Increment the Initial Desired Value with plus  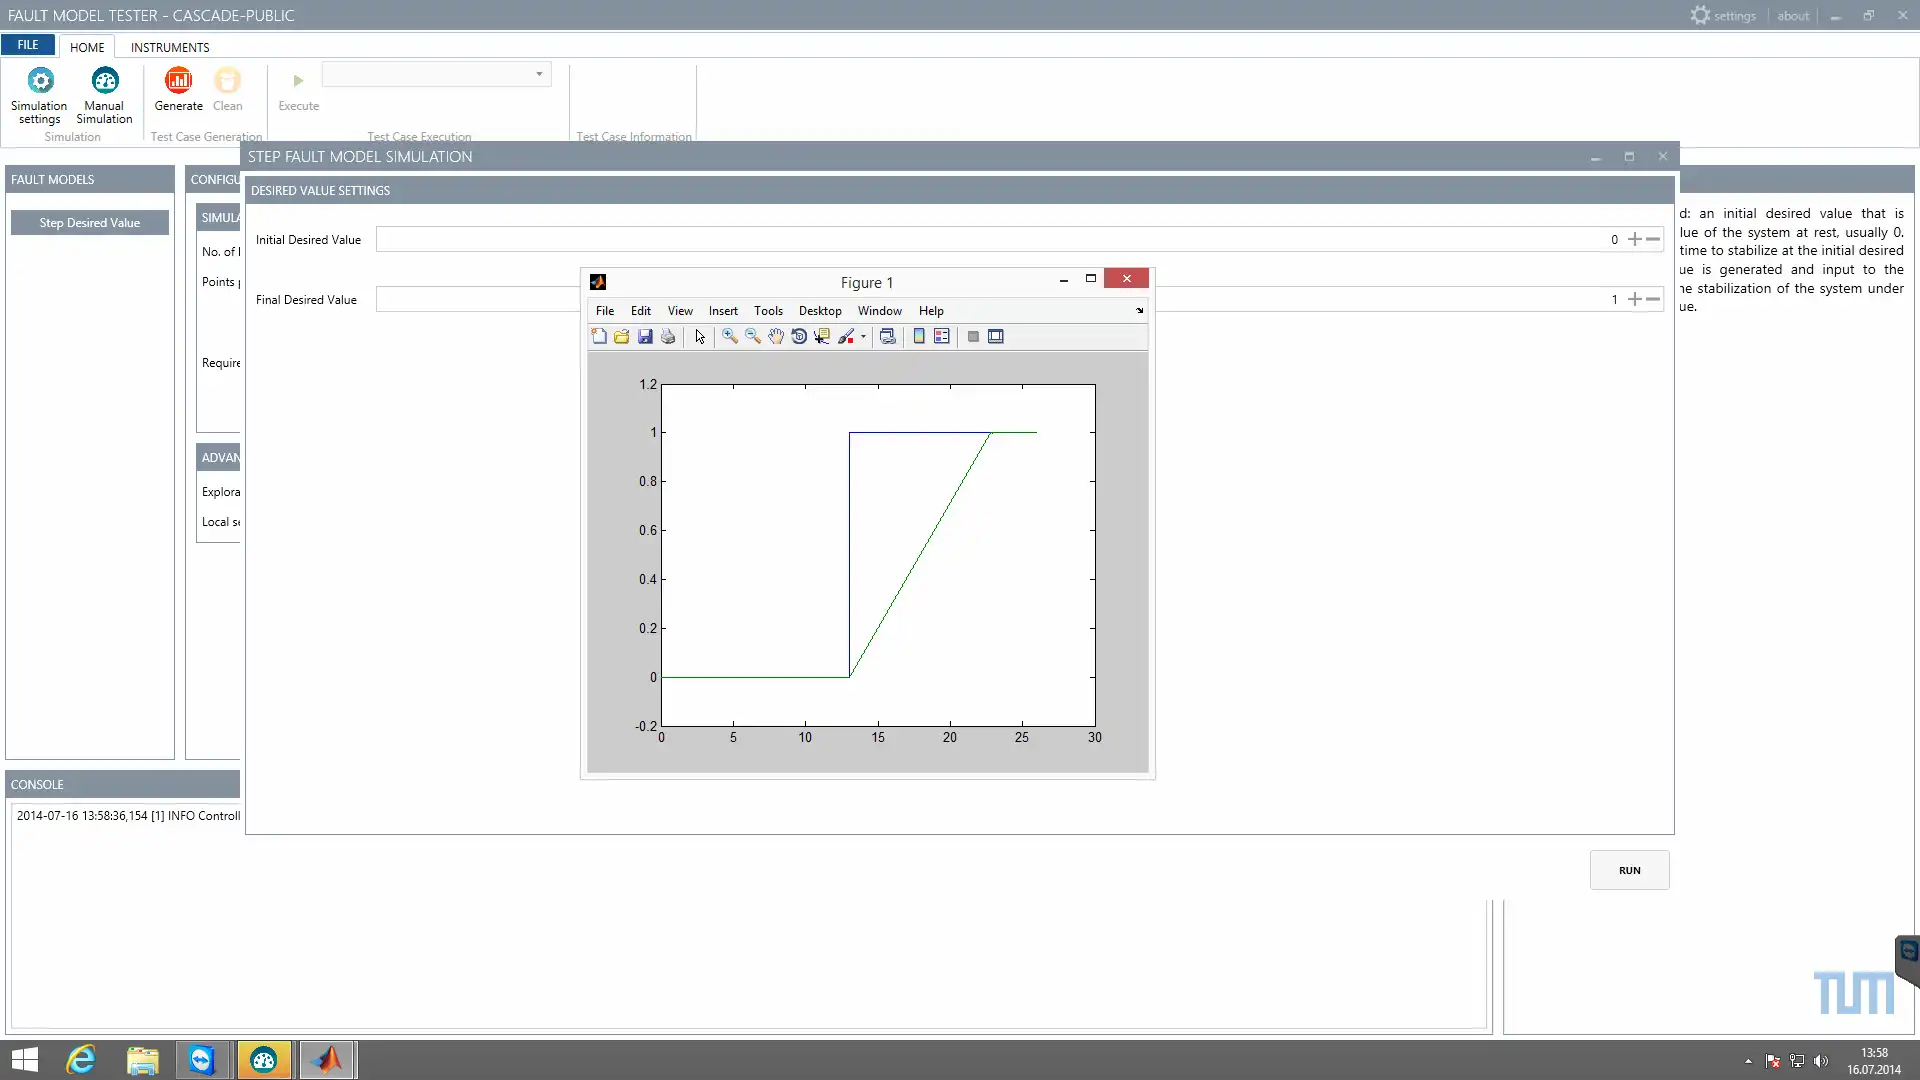1634,240
